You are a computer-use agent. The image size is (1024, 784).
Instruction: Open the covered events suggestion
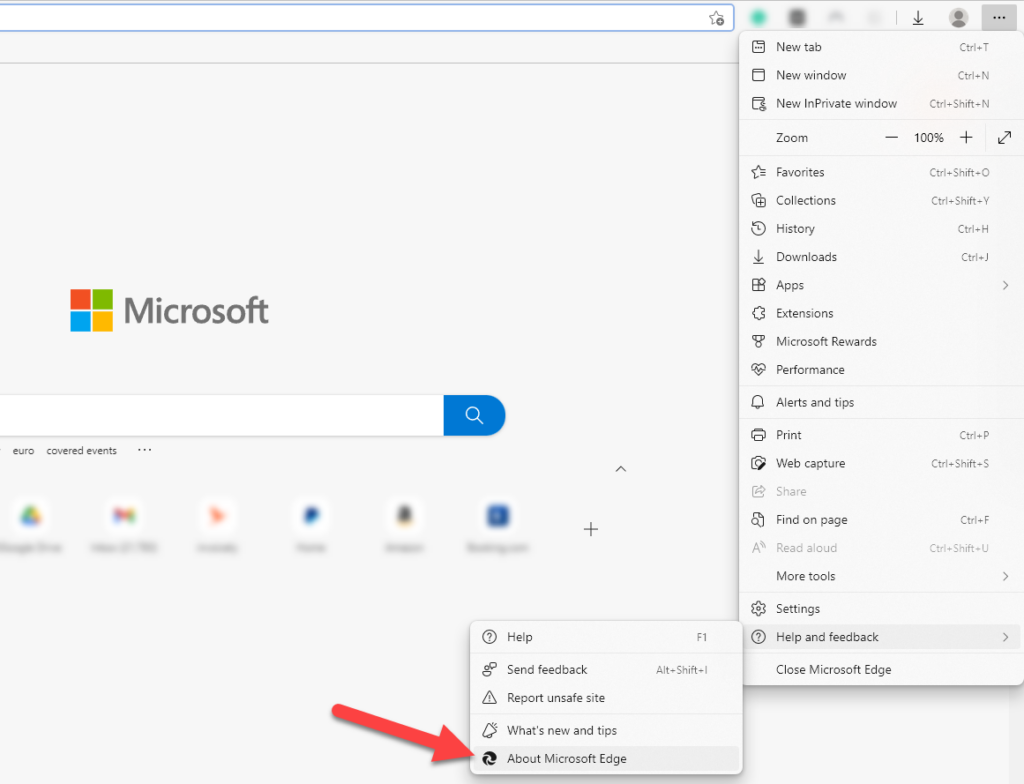(x=81, y=450)
